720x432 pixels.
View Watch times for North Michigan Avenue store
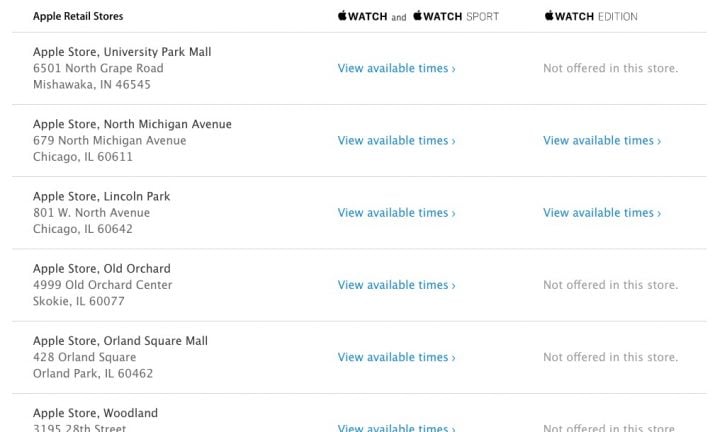coord(397,140)
